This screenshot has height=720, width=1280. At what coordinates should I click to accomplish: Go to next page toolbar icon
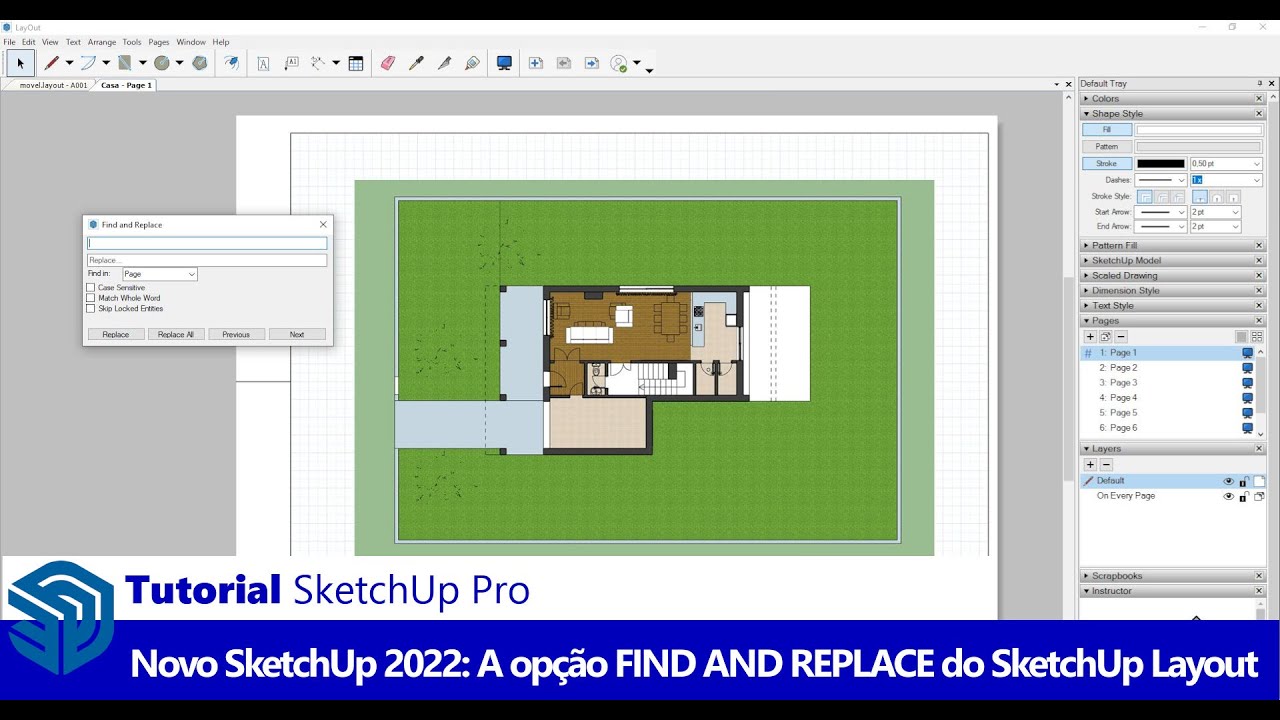[592, 63]
